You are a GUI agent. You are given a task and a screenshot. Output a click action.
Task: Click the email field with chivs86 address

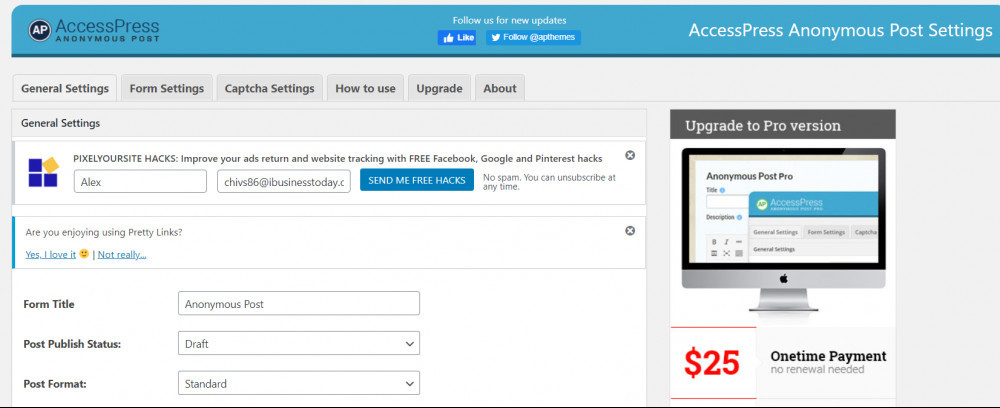pyautogui.click(x=284, y=181)
